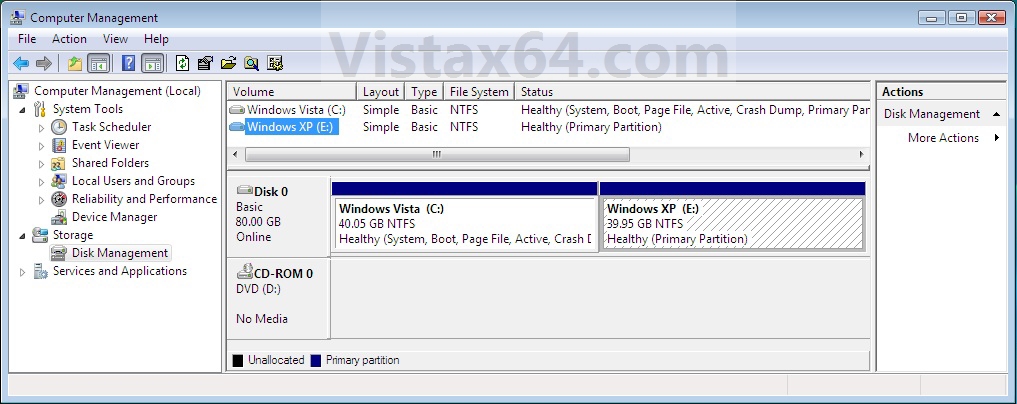Toggle the Show/Hide Console Tree button

(99, 64)
